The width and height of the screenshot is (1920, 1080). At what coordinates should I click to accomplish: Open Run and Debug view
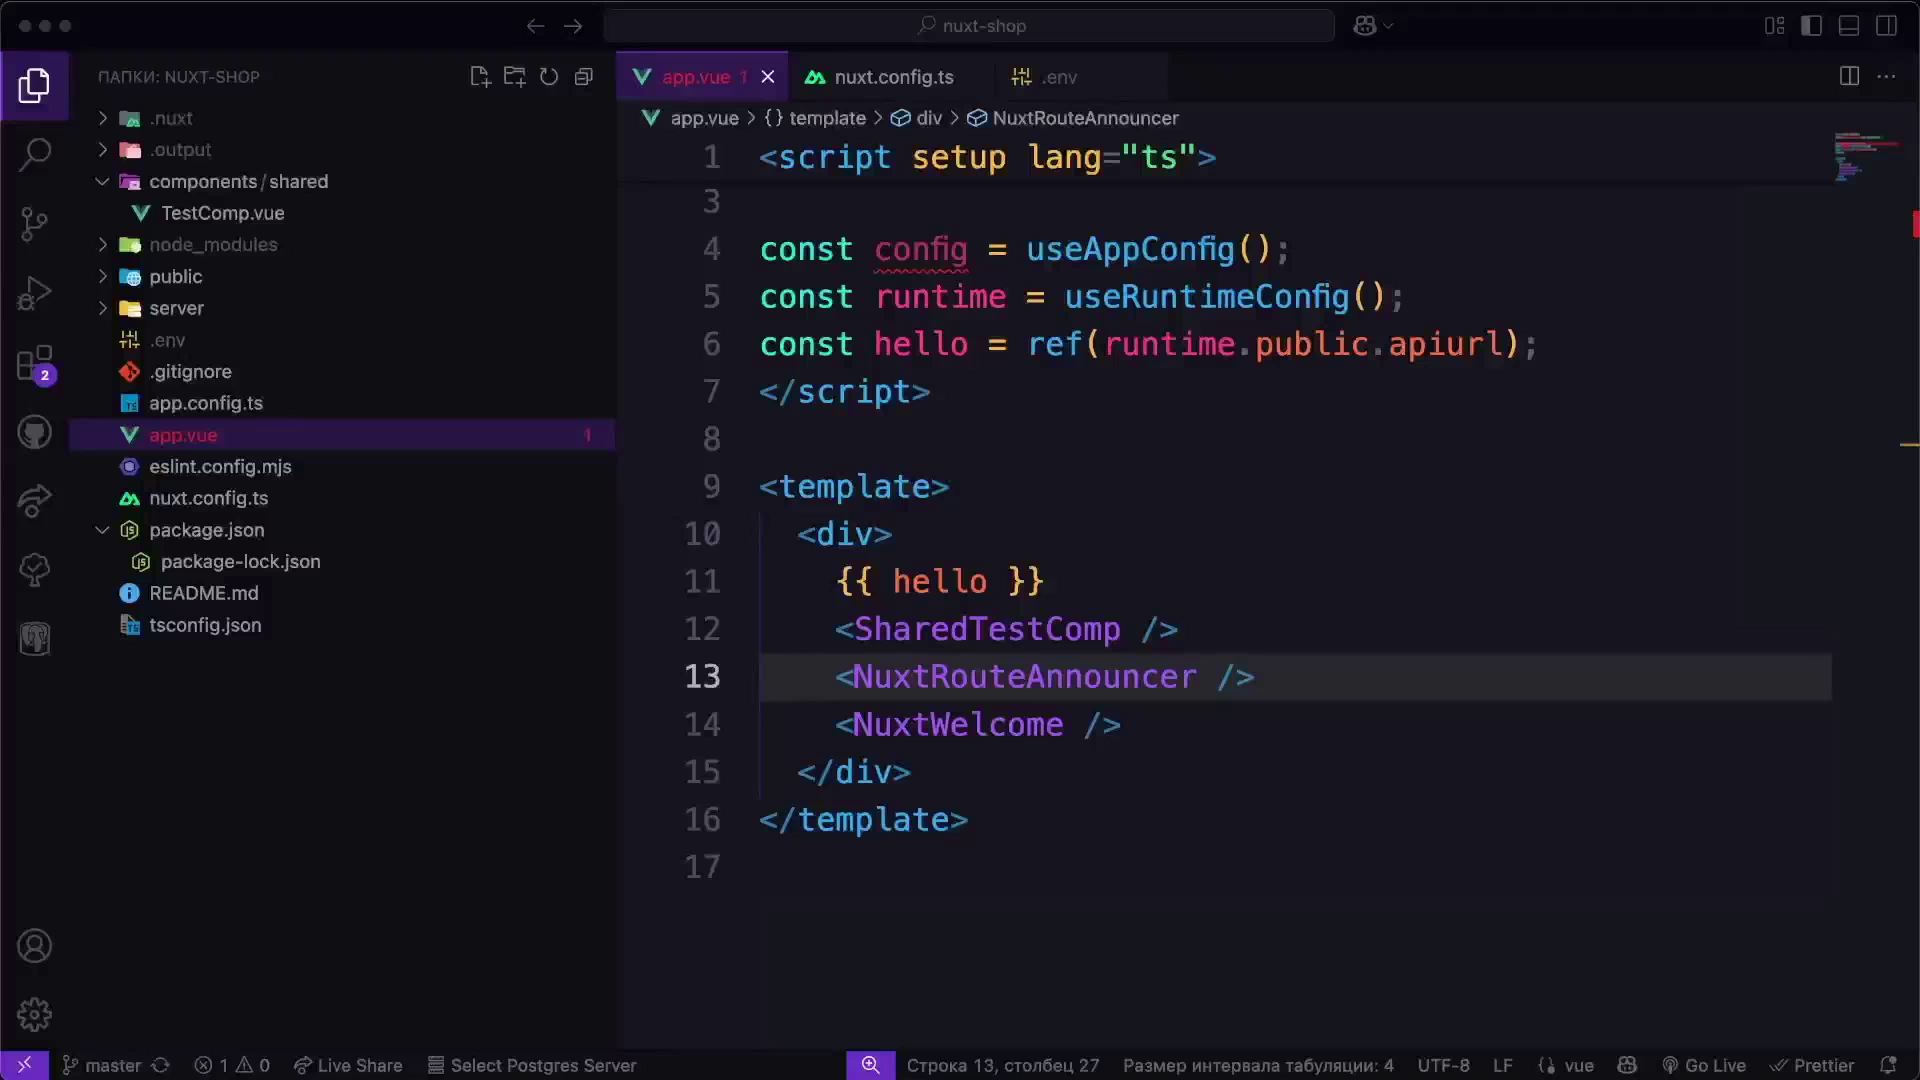[x=35, y=294]
